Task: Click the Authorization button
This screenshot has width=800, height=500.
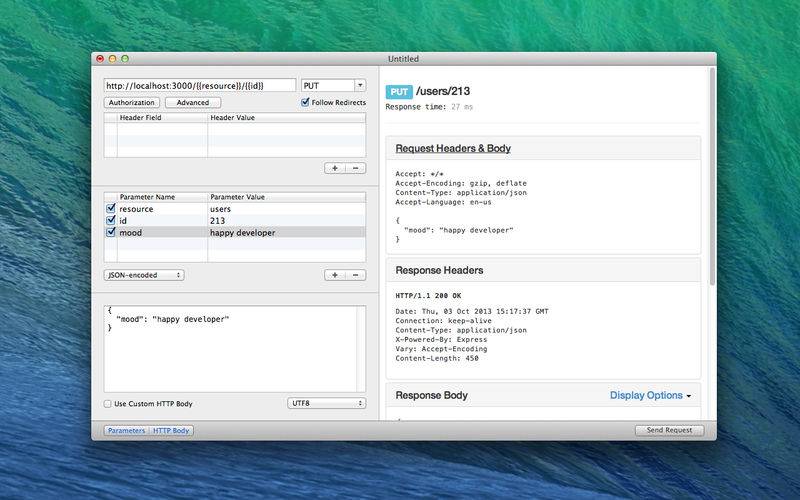Action: 132,103
